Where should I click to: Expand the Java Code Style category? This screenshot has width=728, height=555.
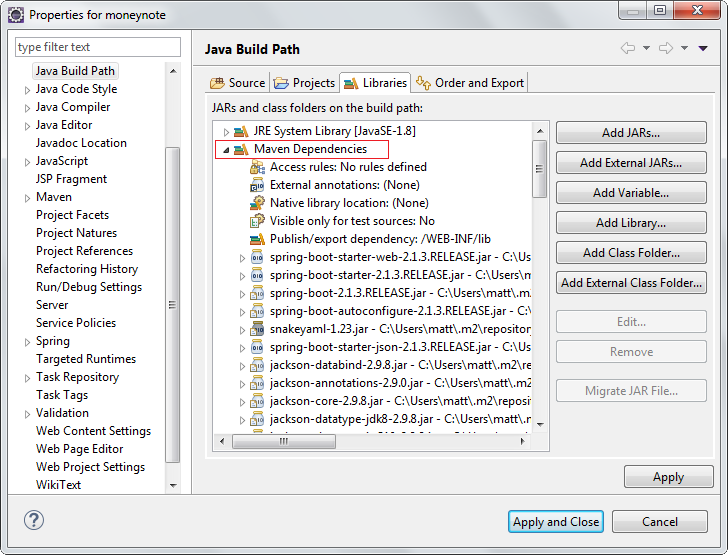click(x=27, y=90)
